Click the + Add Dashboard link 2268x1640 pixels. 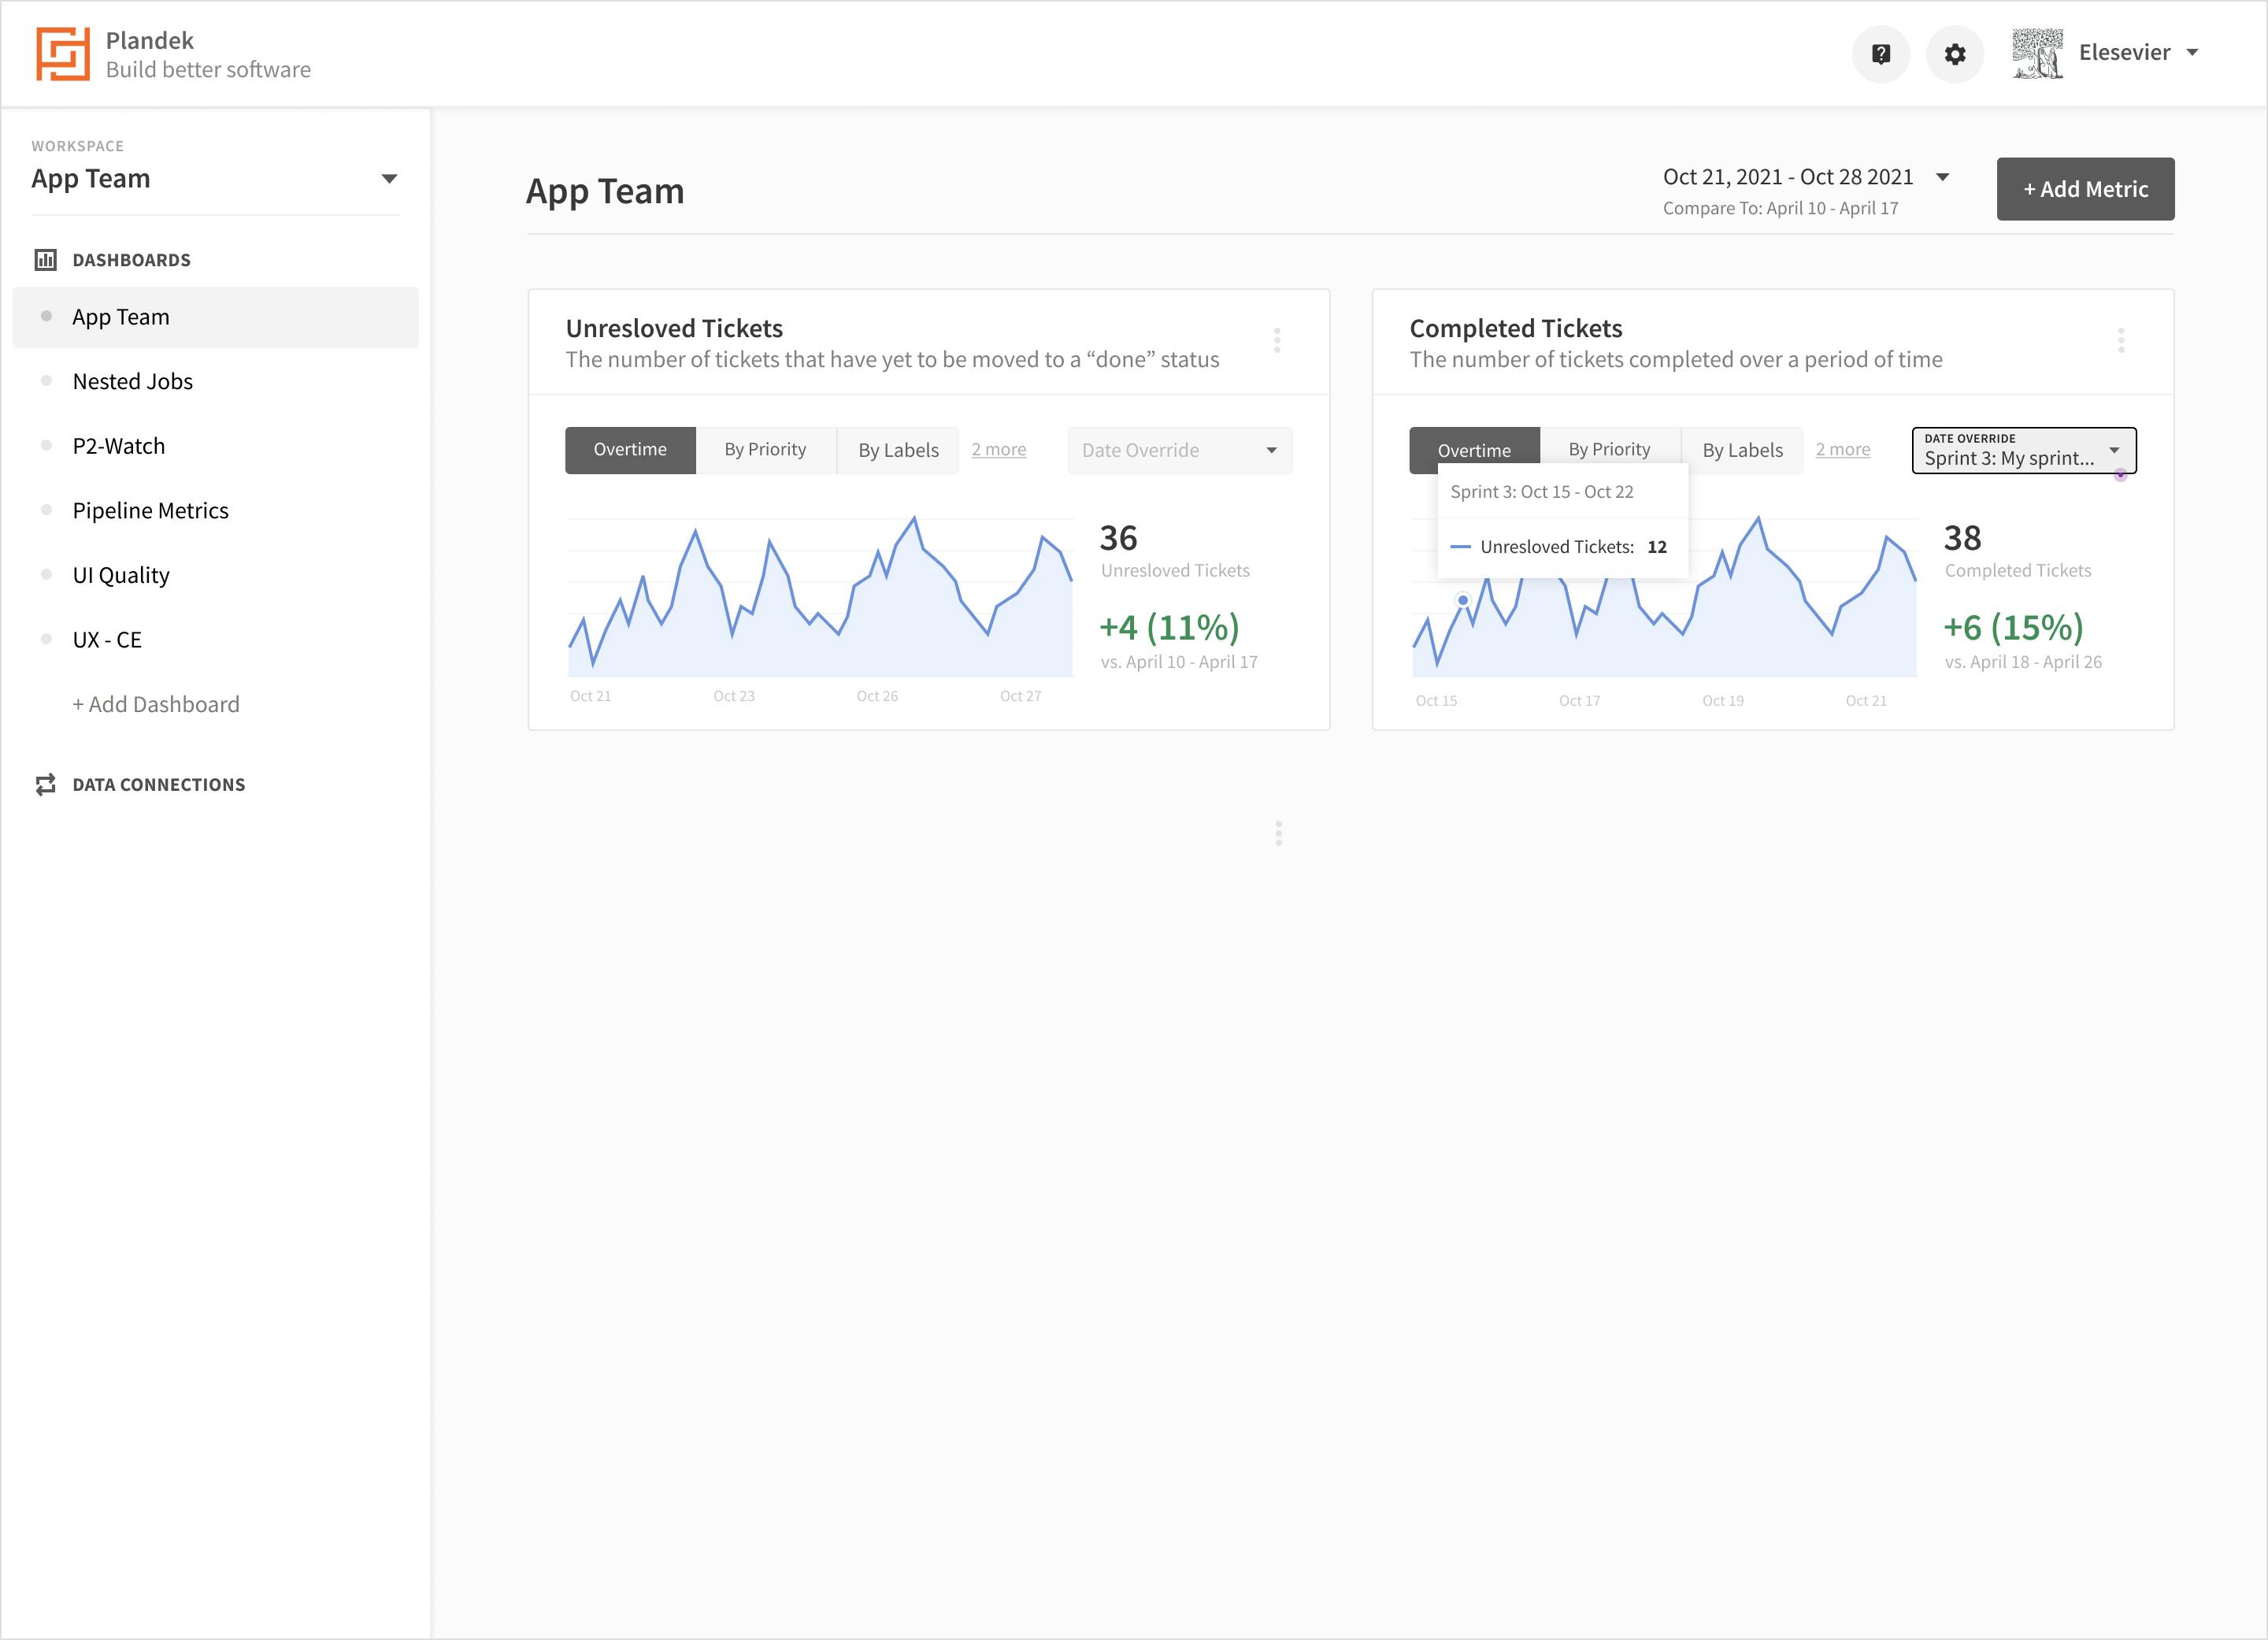coord(156,705)
